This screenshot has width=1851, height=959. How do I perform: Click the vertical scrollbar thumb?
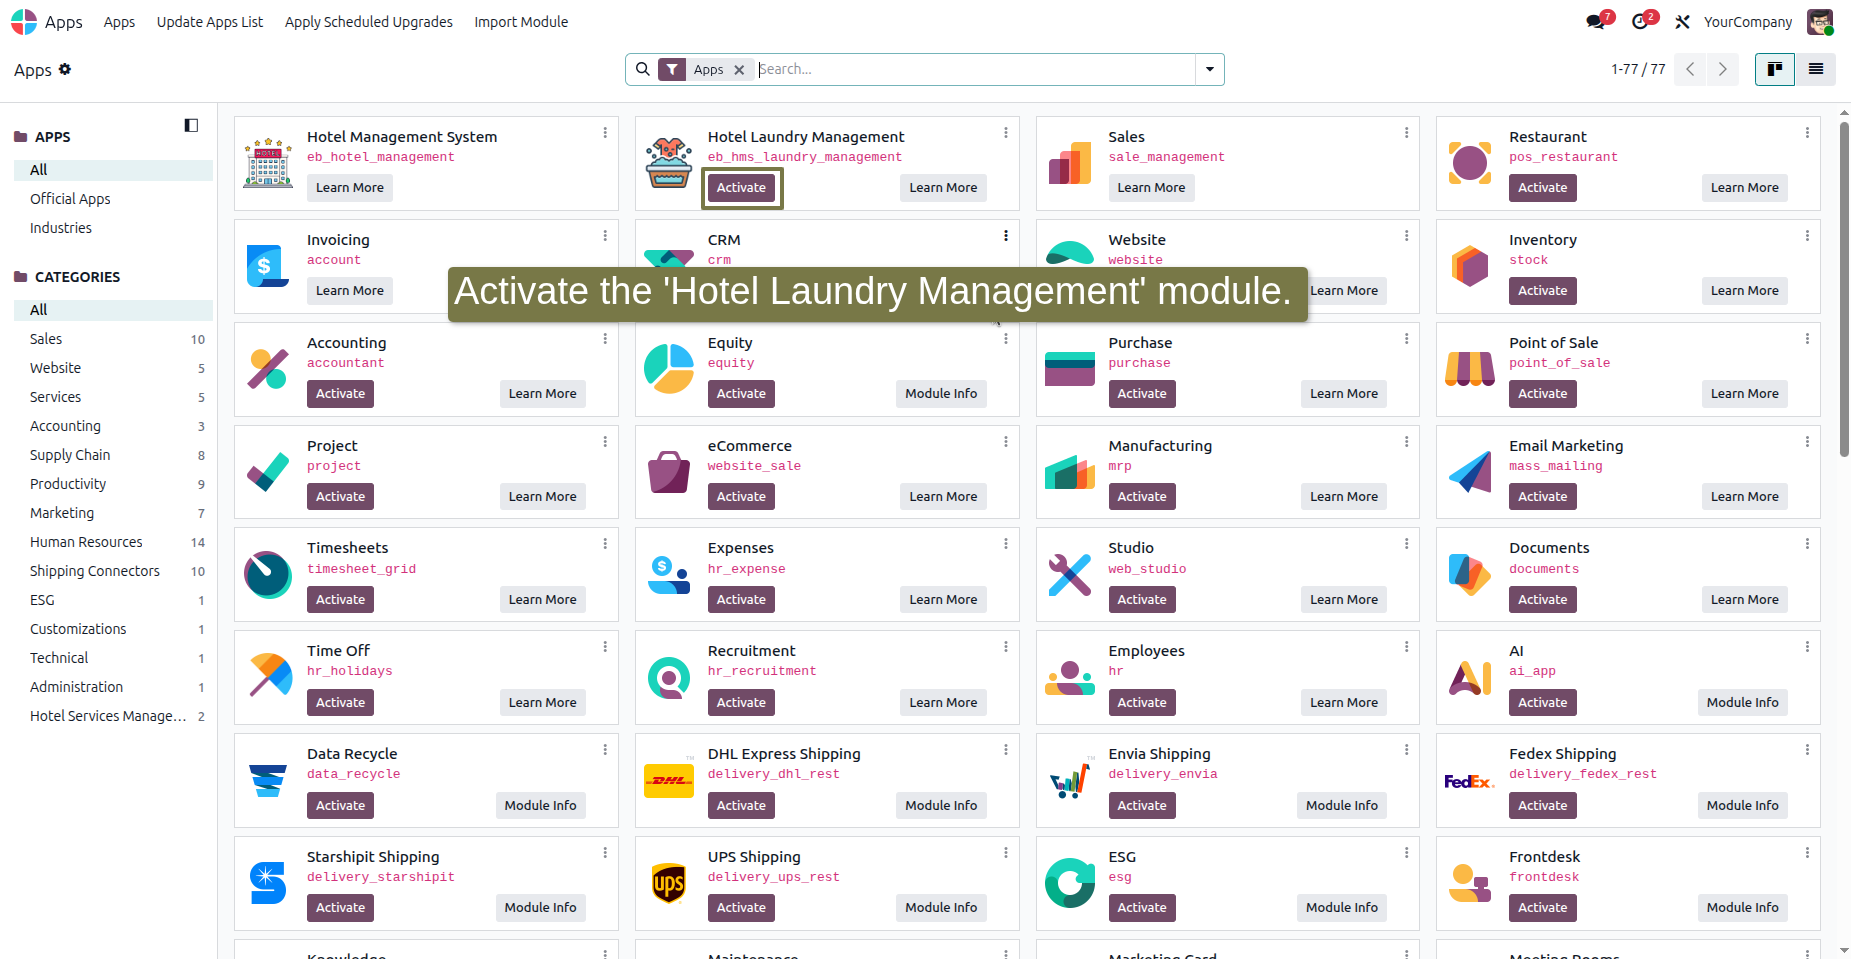click(x=1844, y=288)
